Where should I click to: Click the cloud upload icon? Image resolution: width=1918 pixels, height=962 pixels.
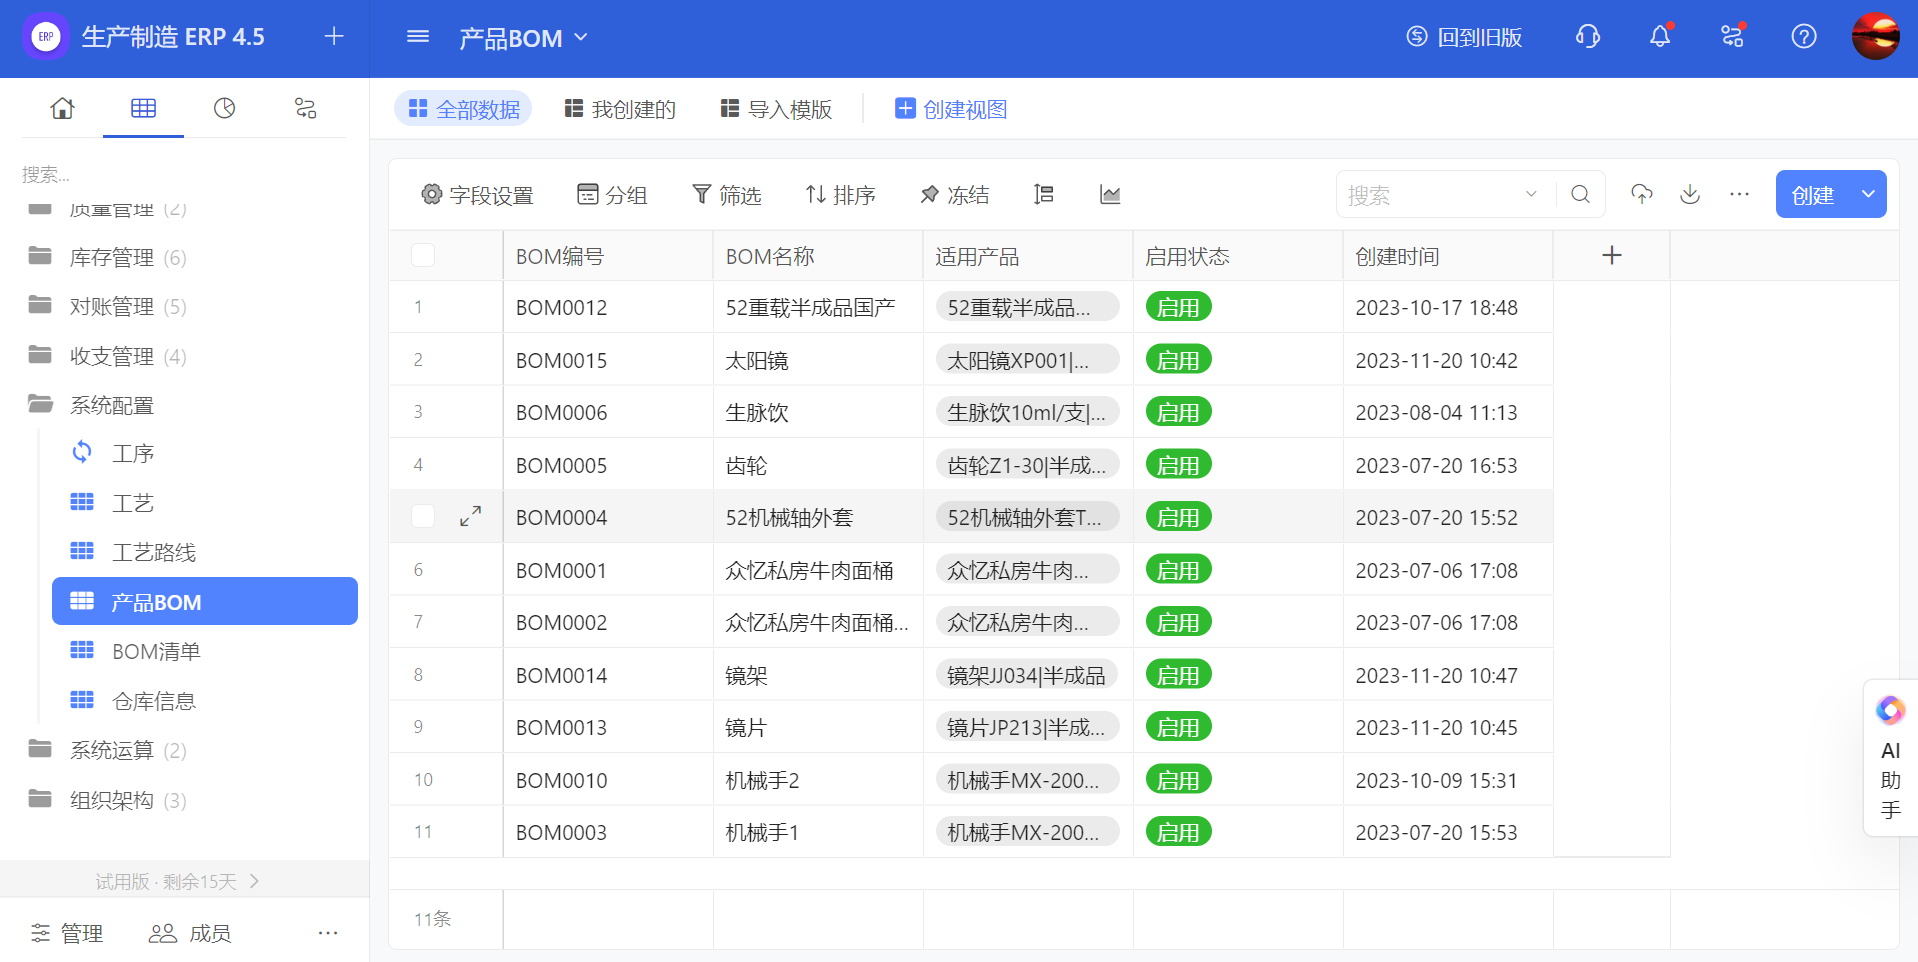(1641, 194)
